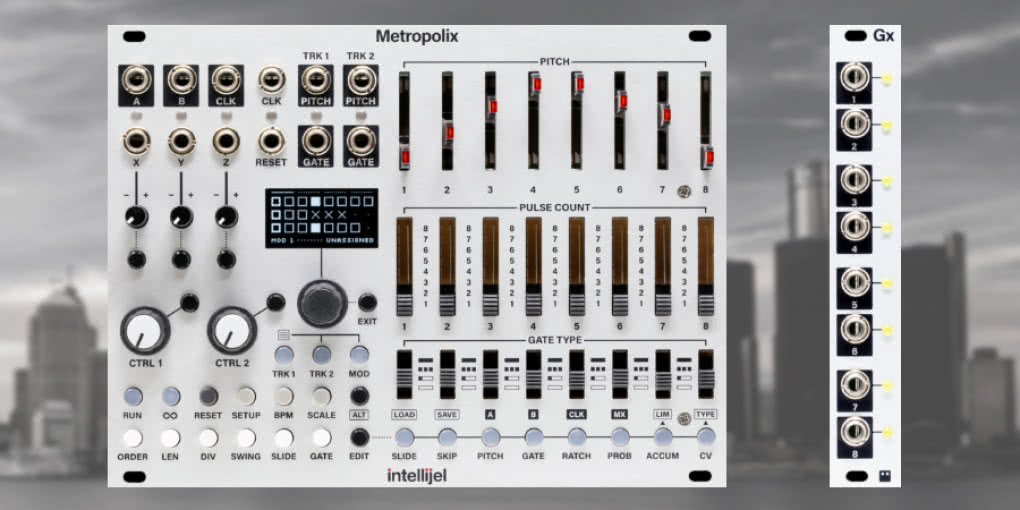
Task: Toggle the stage 1 SLIDE button
Action: [x=404, y=437]
